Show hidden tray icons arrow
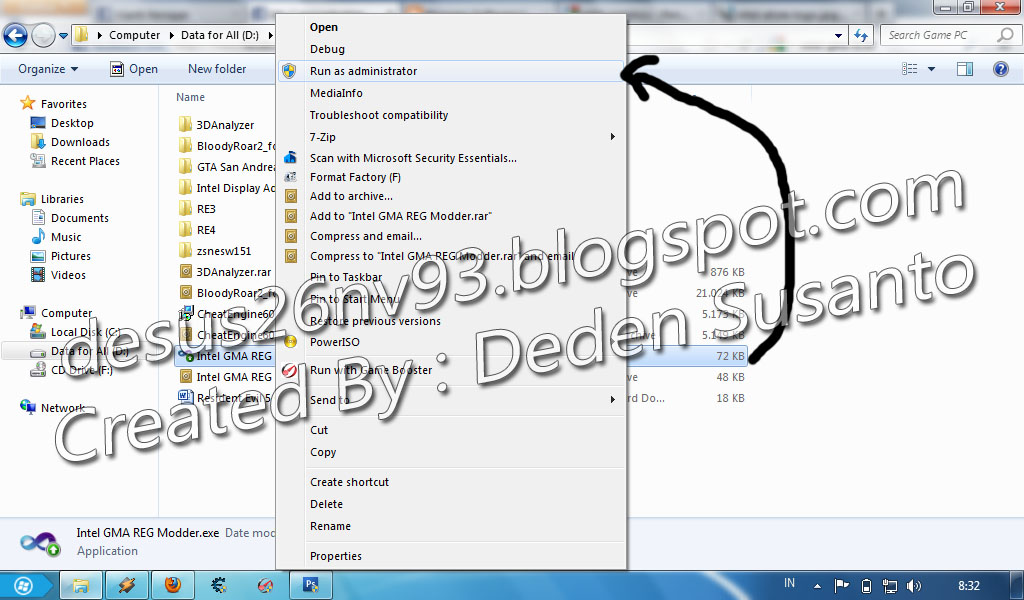Viewport: 1024px width, 600px height. click(817, 586)
